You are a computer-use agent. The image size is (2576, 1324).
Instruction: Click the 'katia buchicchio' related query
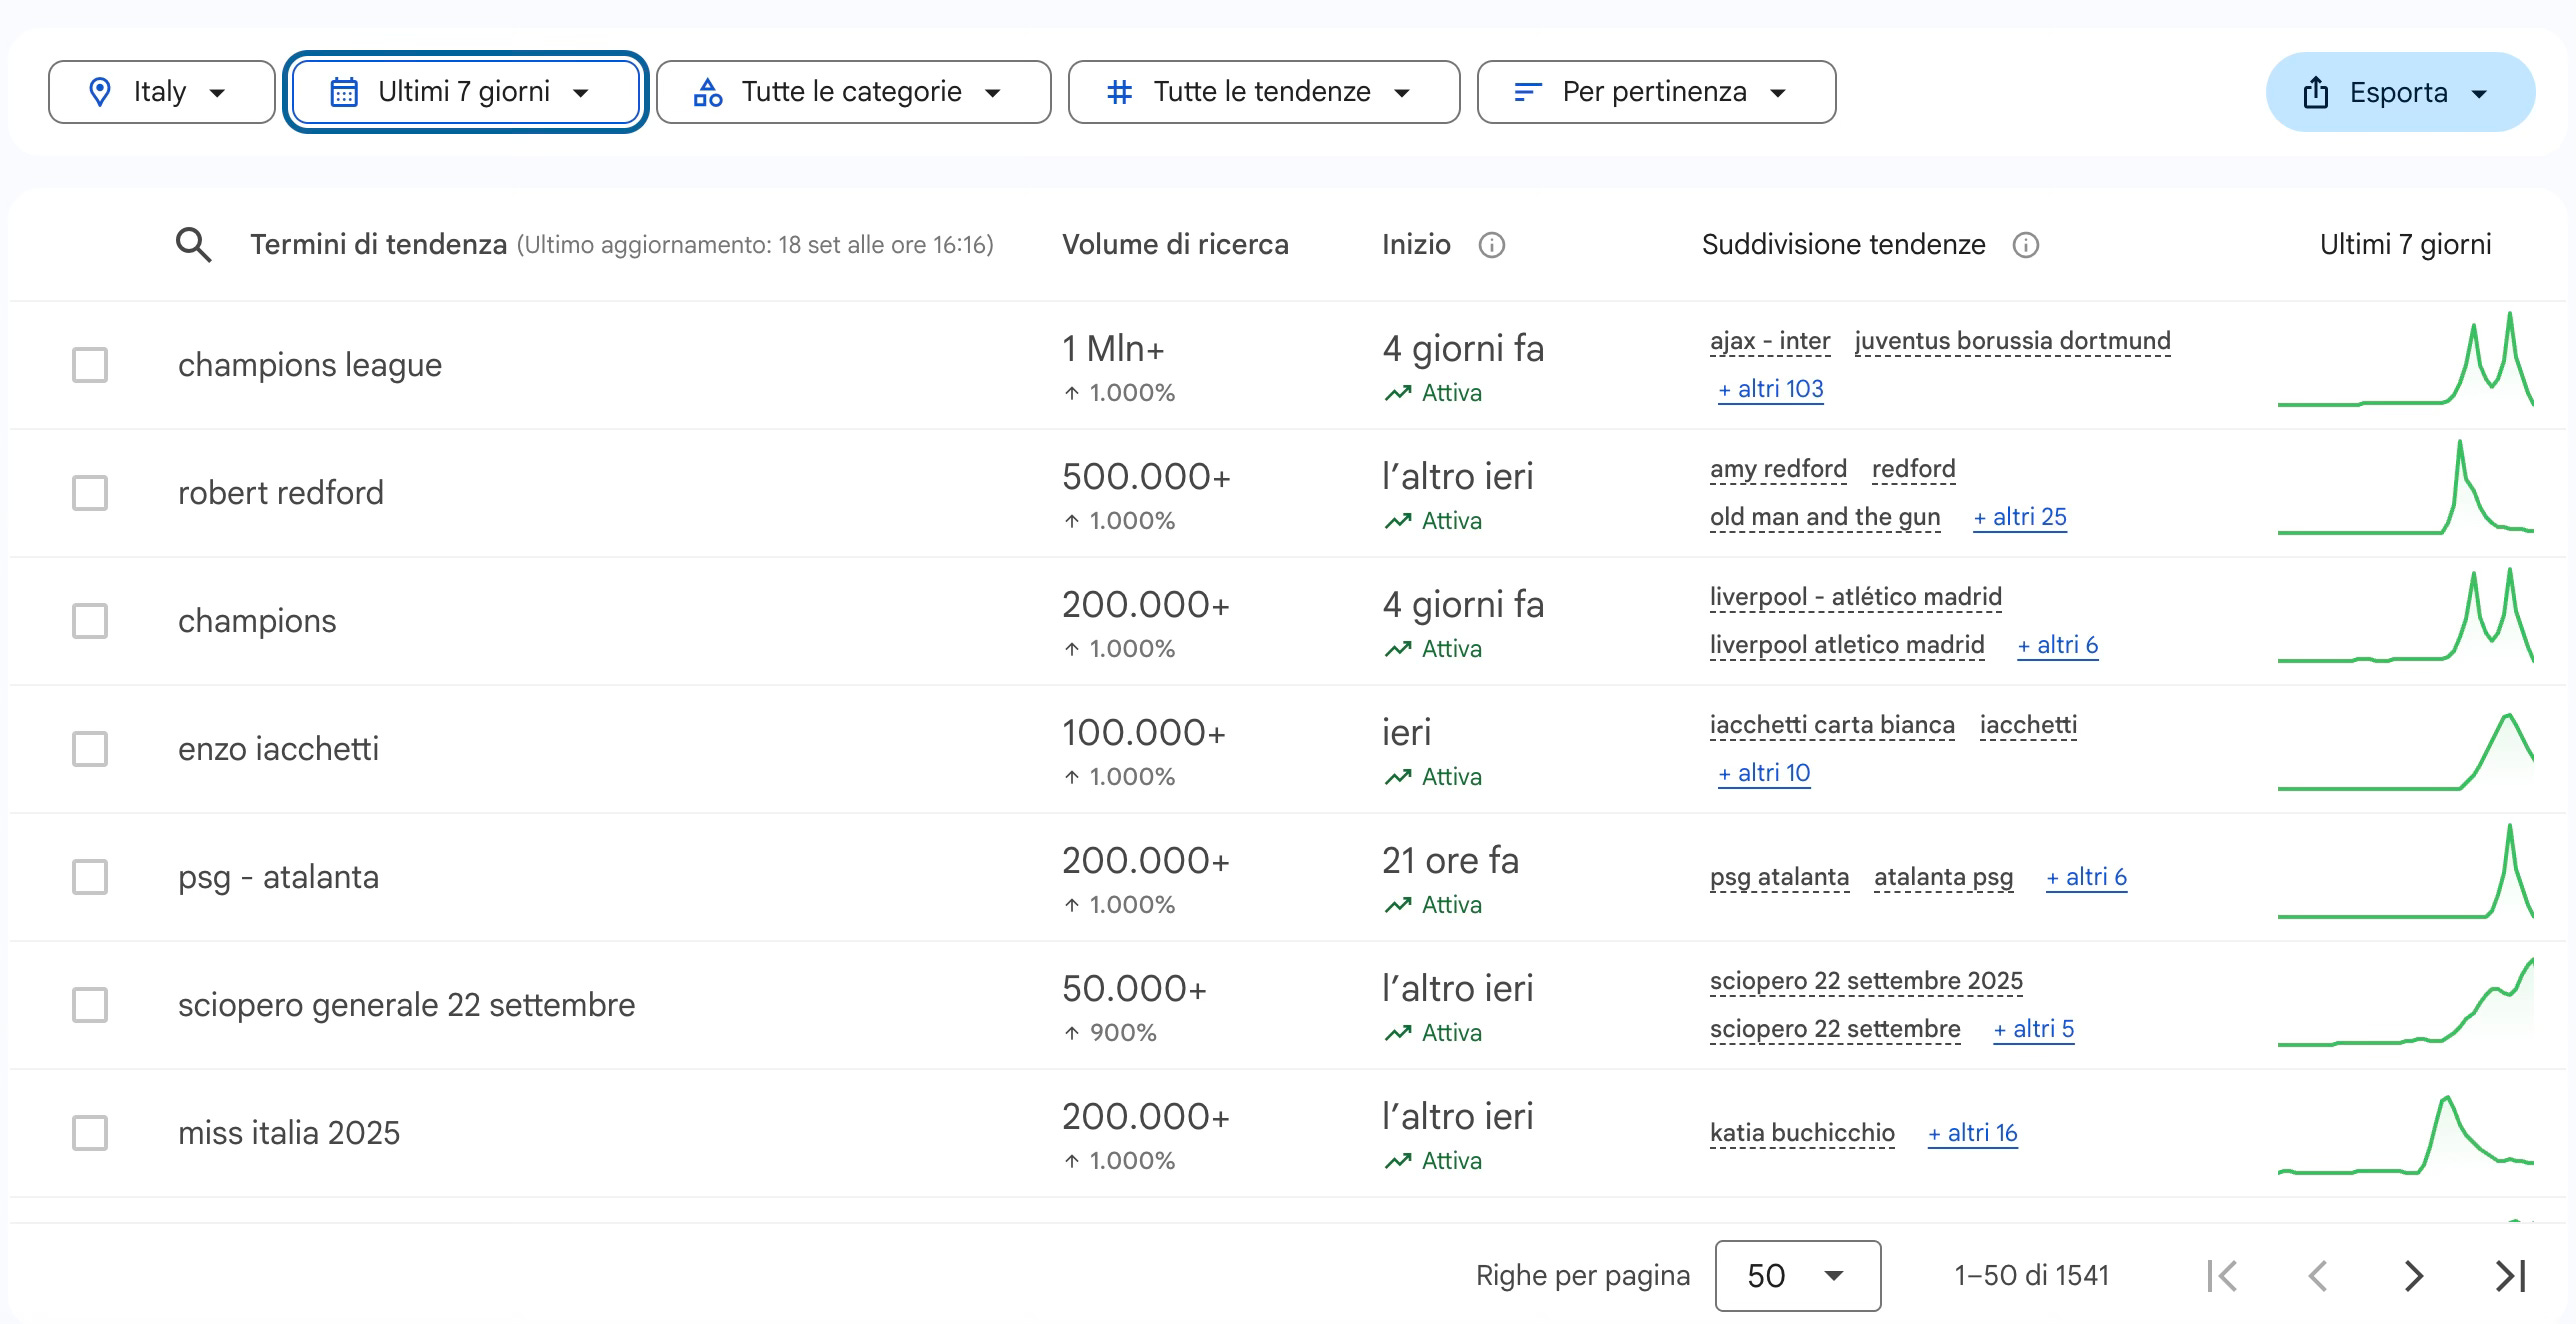point(1802,1133)
